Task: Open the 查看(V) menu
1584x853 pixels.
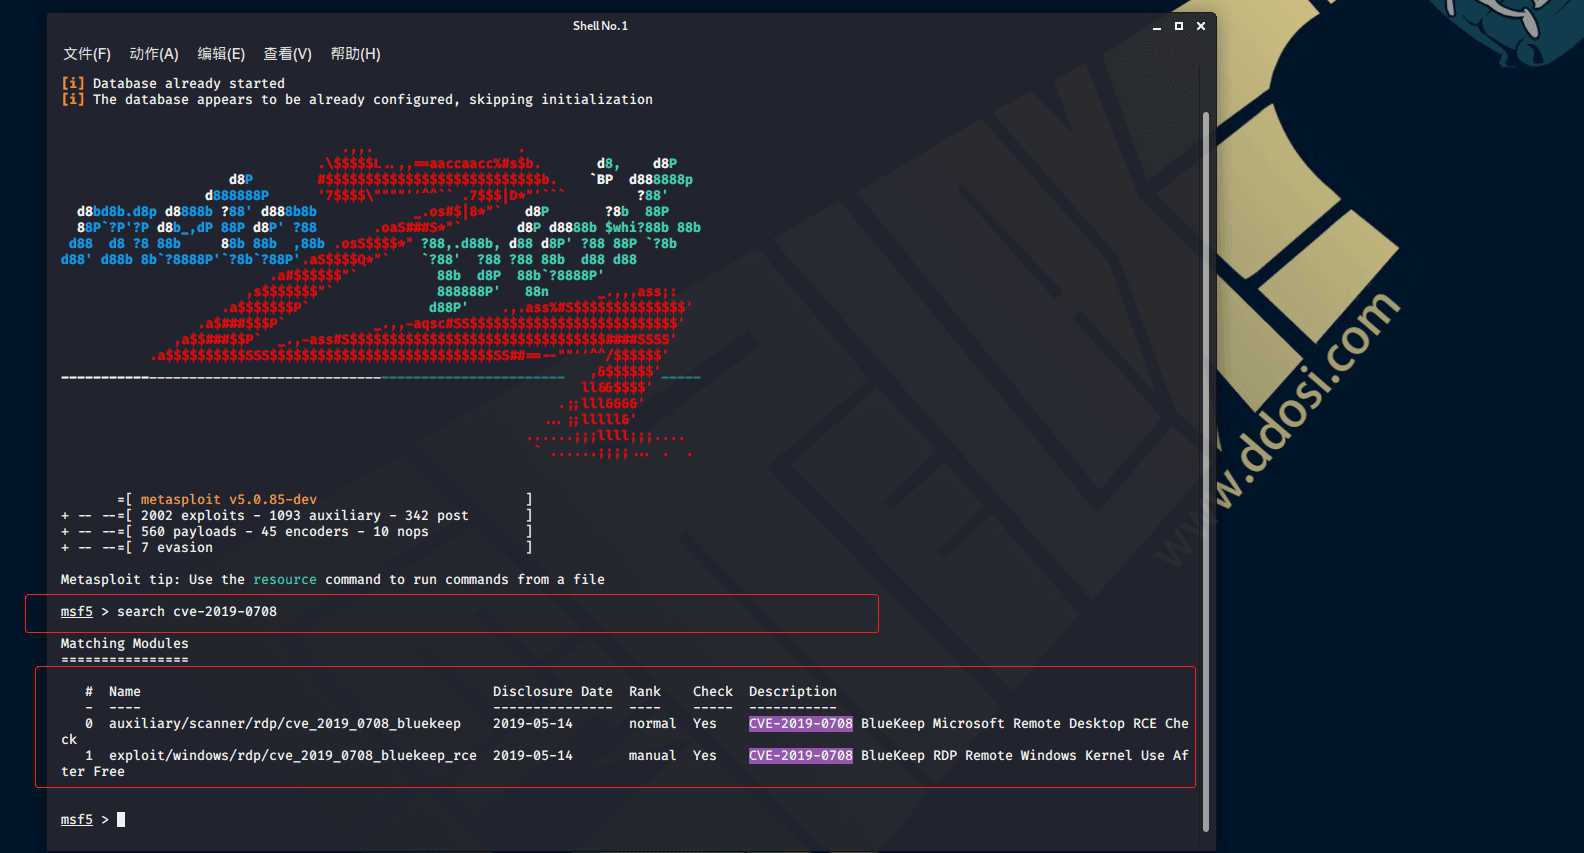Action: [x=288, y=54]
